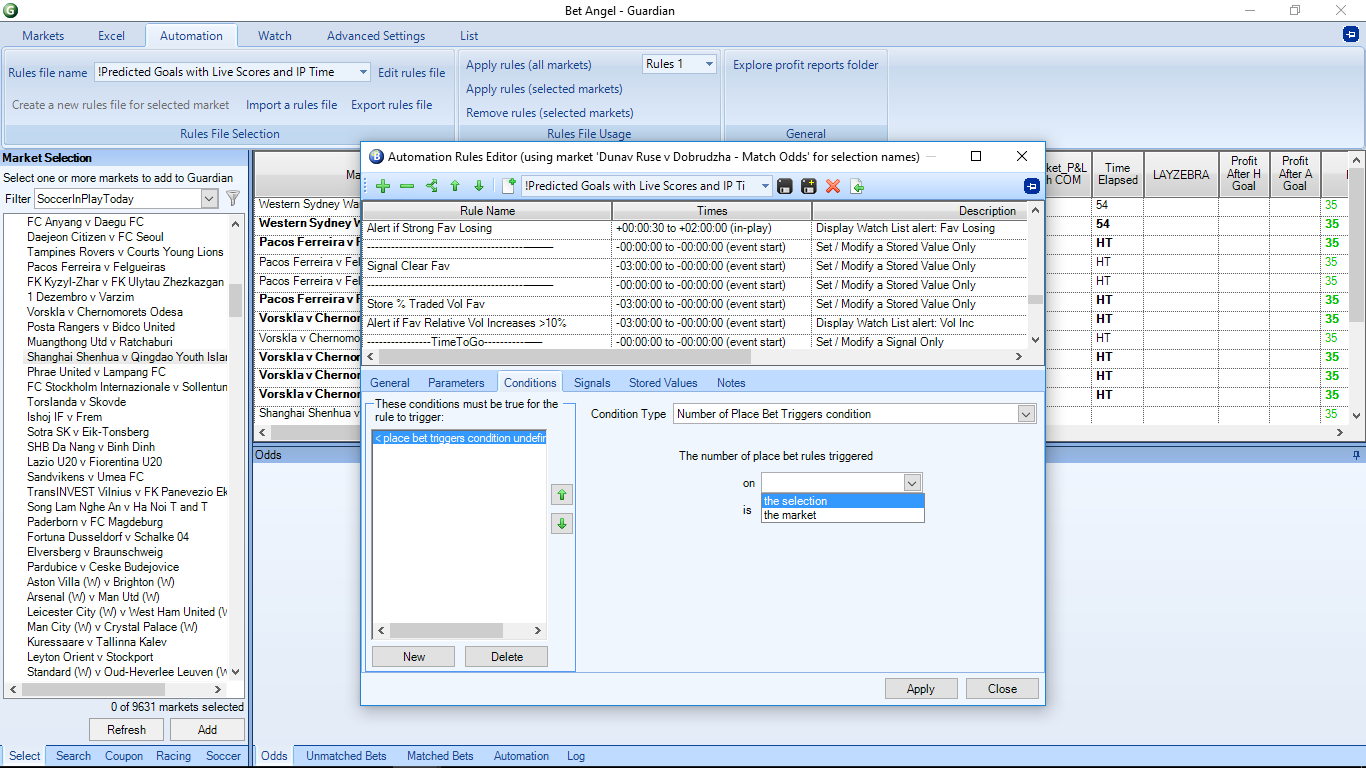Move the rule up with the toolbar green up arrow
The image size is (1366, 768).
[455, 186]
